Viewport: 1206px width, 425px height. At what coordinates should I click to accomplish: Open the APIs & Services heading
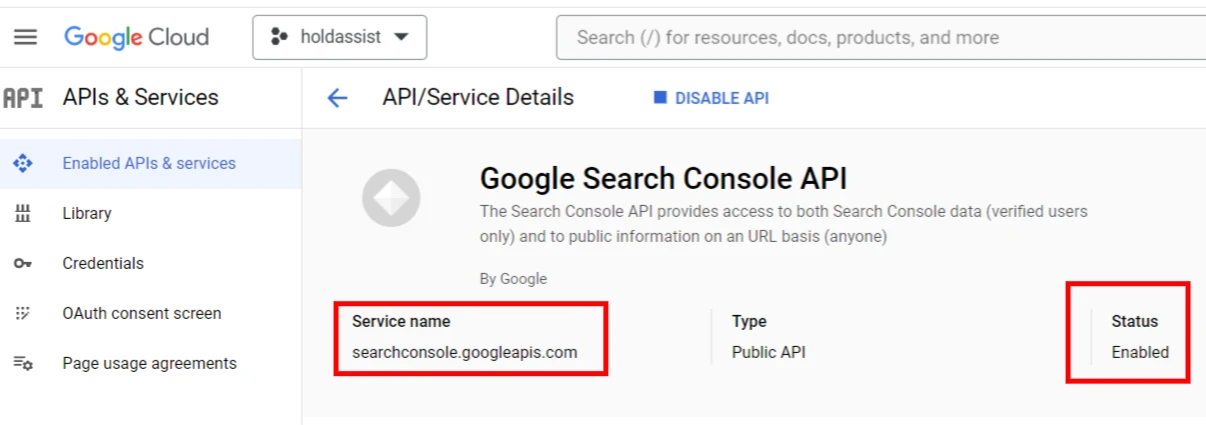tap(140, 97)
